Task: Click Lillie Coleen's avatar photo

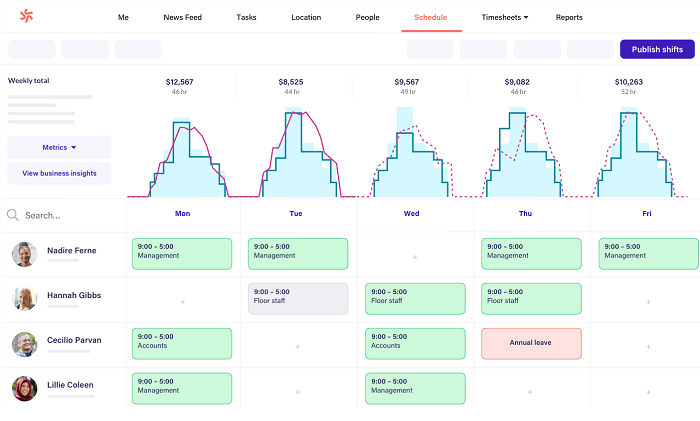Action: [x=24, y=388]
